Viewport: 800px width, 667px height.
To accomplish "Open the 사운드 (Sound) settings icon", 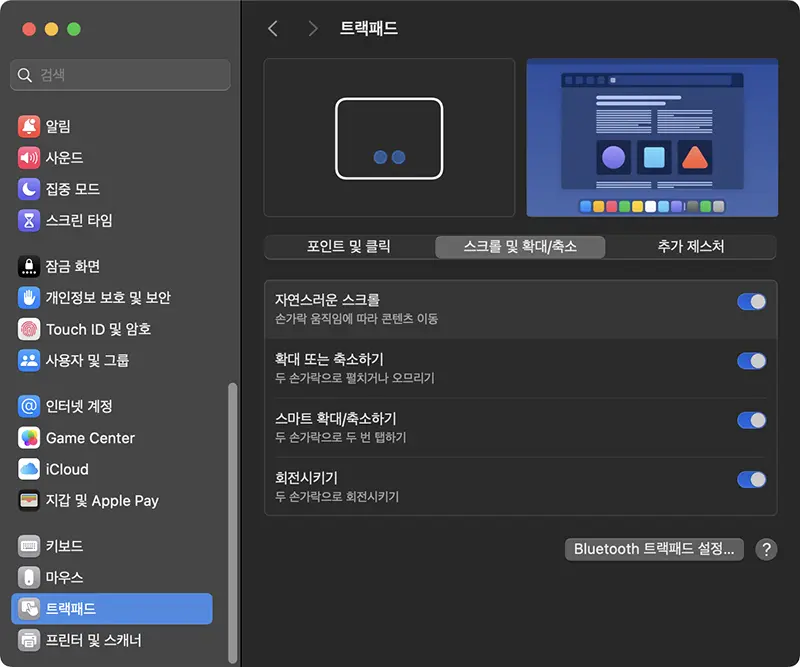I will (x=28, y=157).
